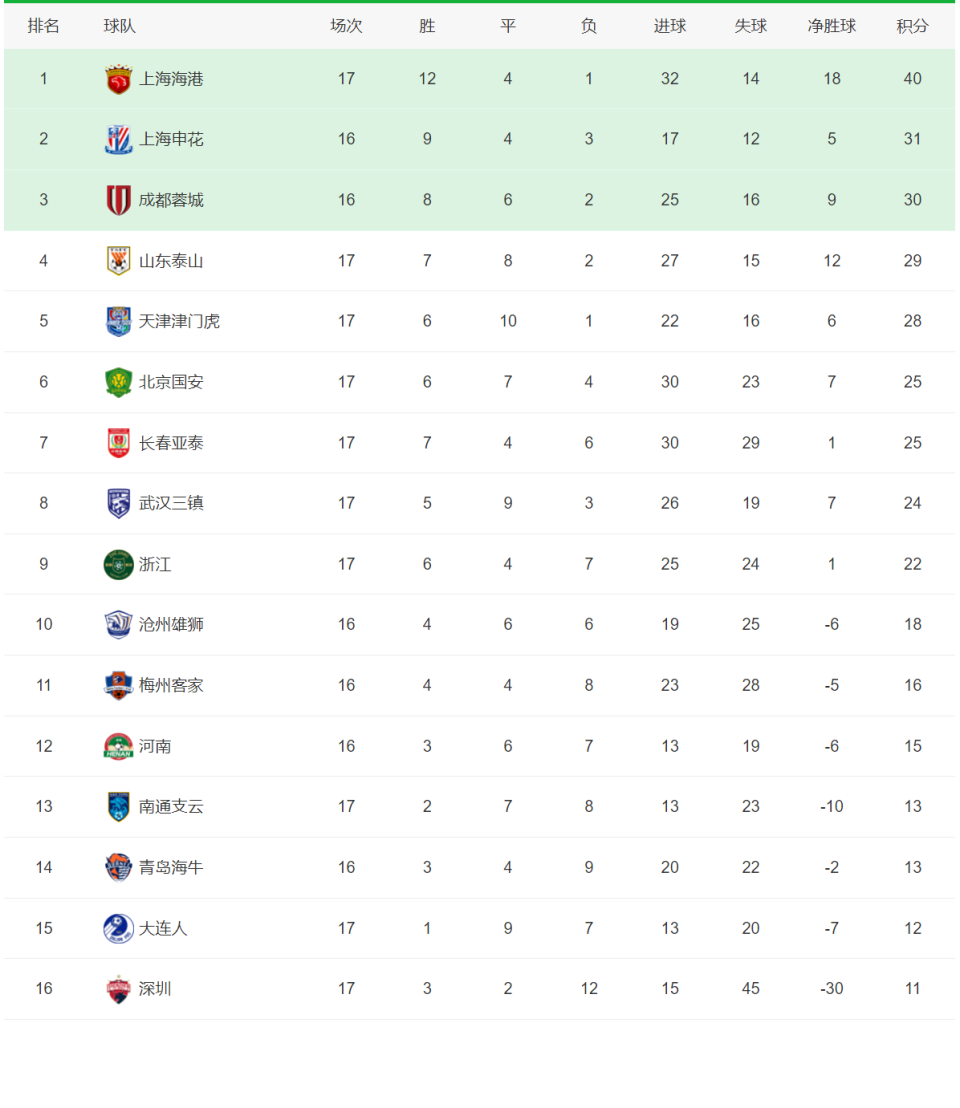Click the 河南 team badge

(x=119, y=746)
